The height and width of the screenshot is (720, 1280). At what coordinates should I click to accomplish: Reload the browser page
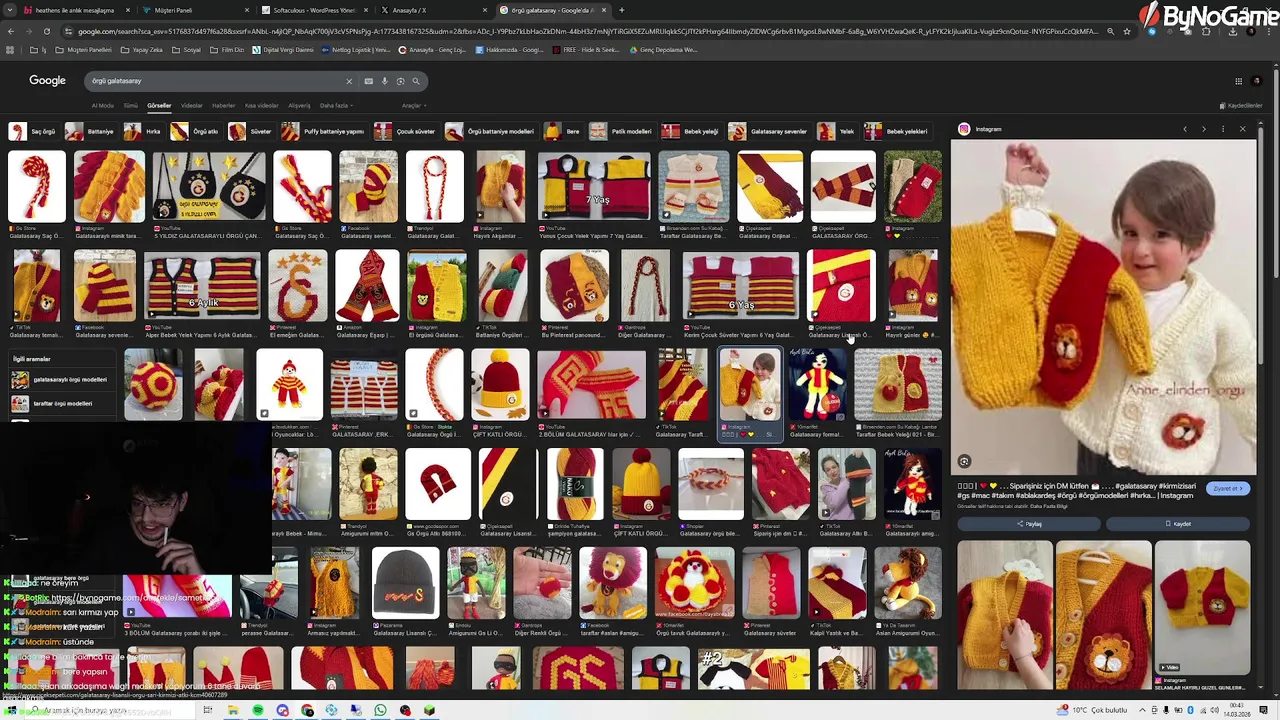(46, 31)
